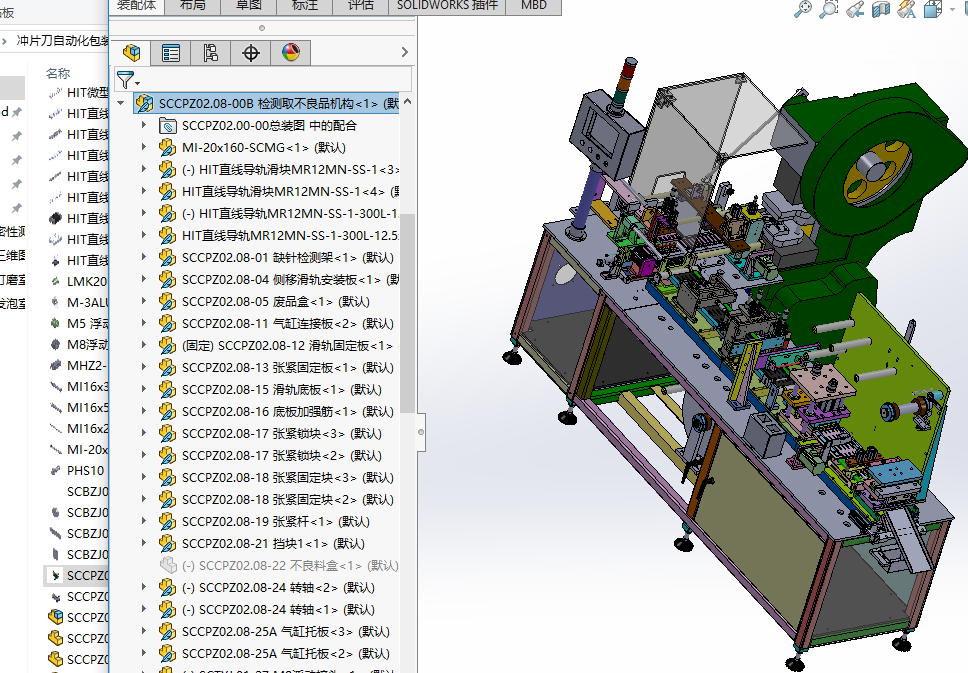Expand the MI-20x160-SCMG component node

pos(144,147)
